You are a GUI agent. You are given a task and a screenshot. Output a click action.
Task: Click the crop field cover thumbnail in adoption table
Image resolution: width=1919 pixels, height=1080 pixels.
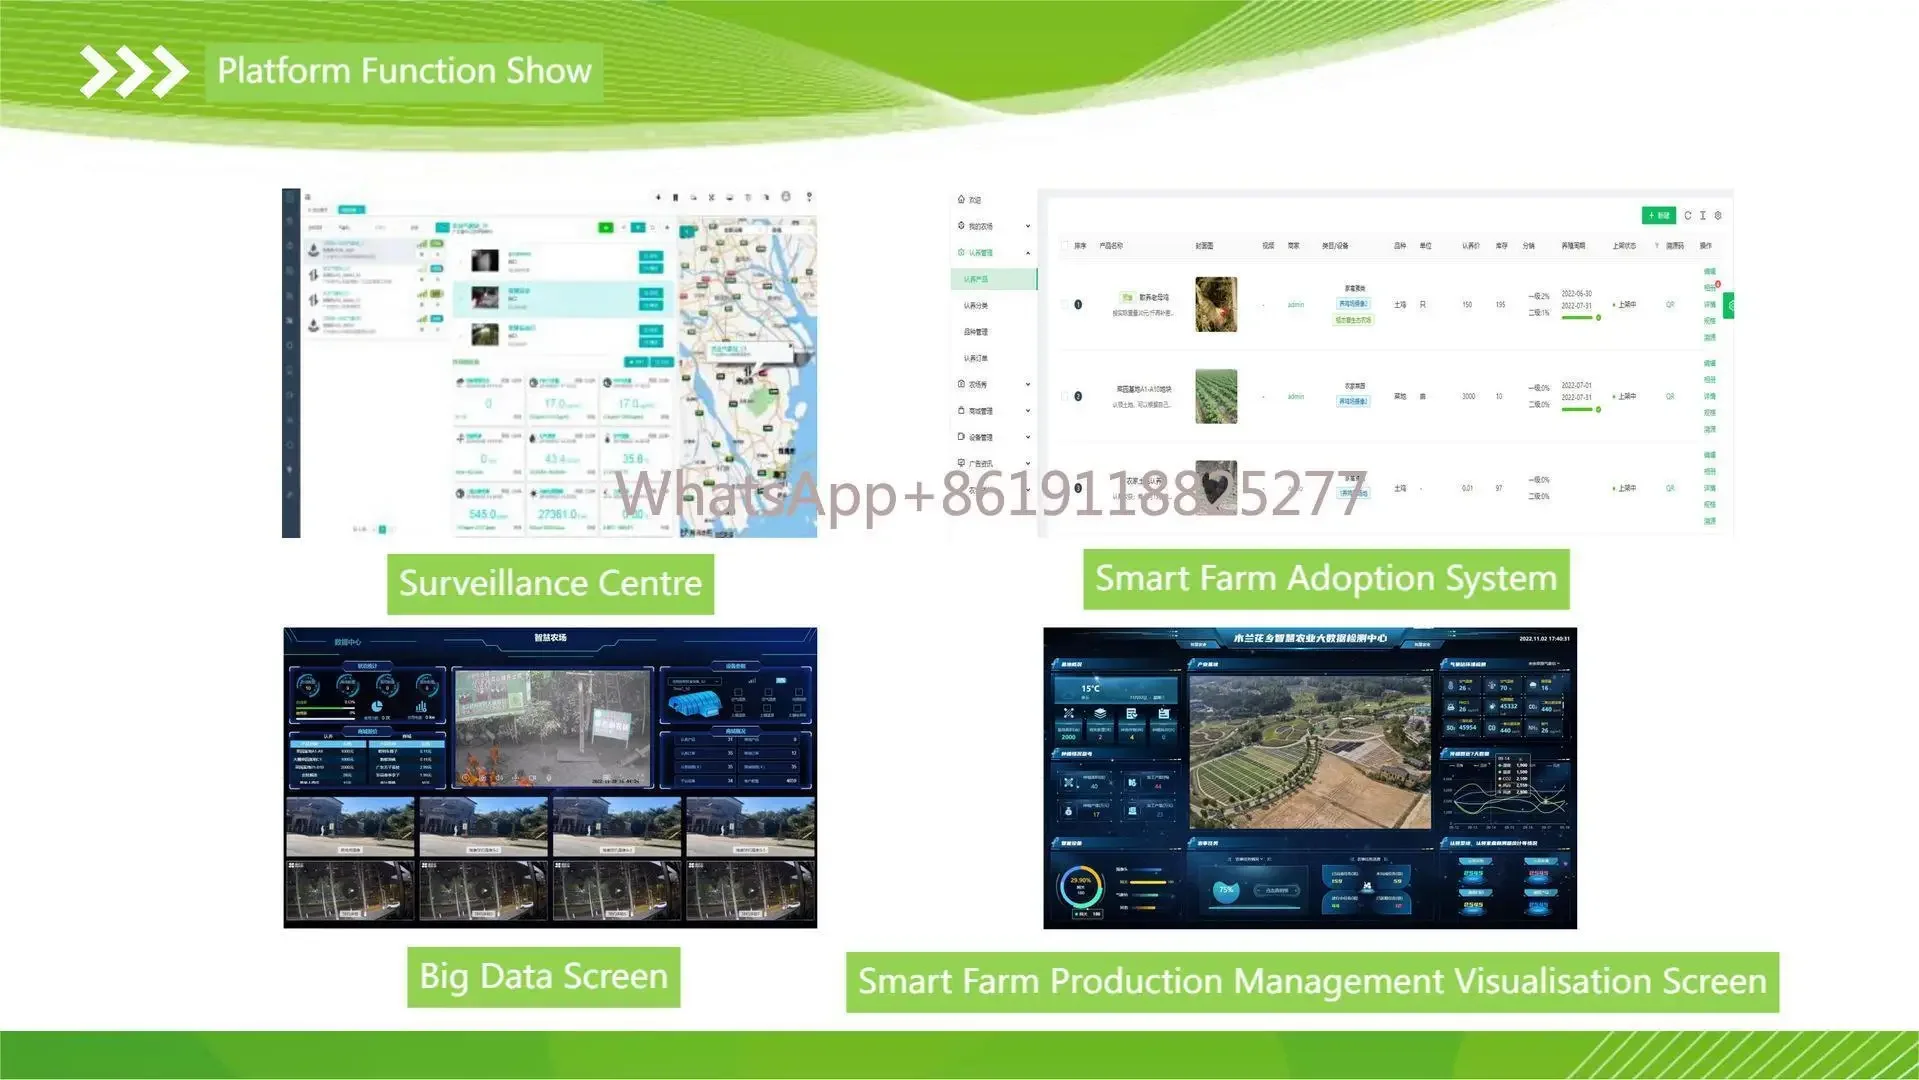(1216, 396)
